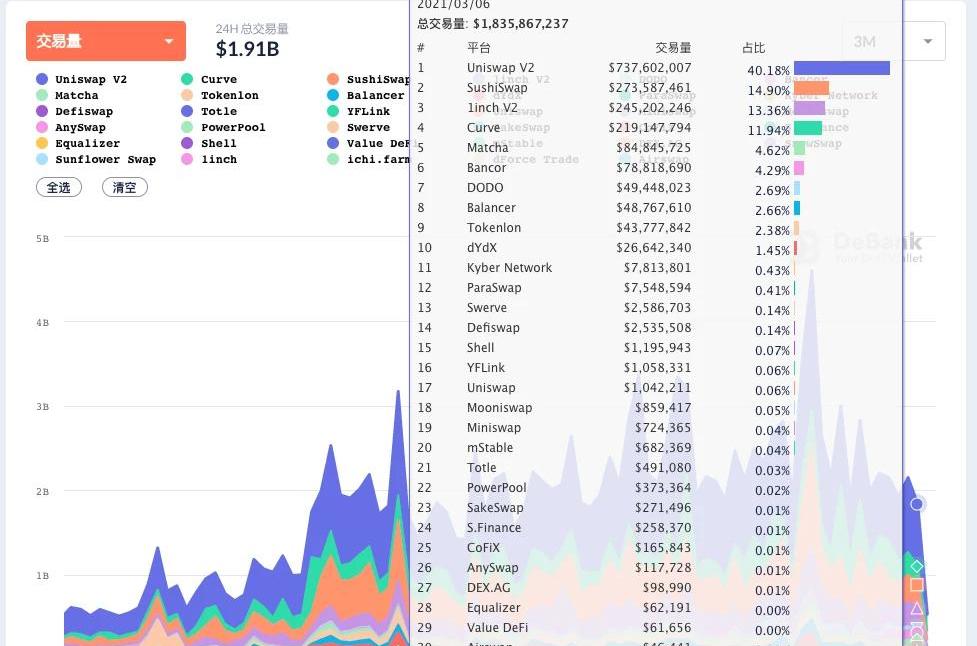Click the 全选 select-all button
Image resolution: width=977 pixels, height=646 pixels.
59,187
